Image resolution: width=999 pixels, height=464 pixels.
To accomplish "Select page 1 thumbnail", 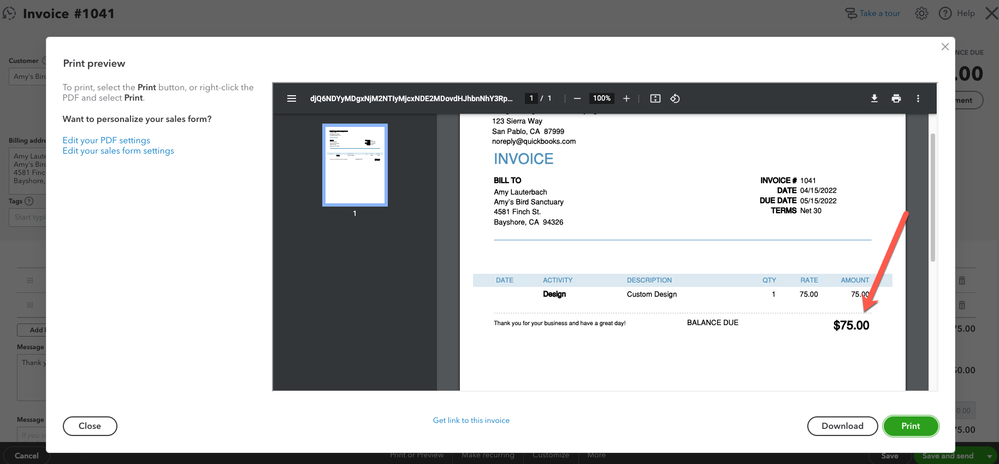I will pos(355,165).
